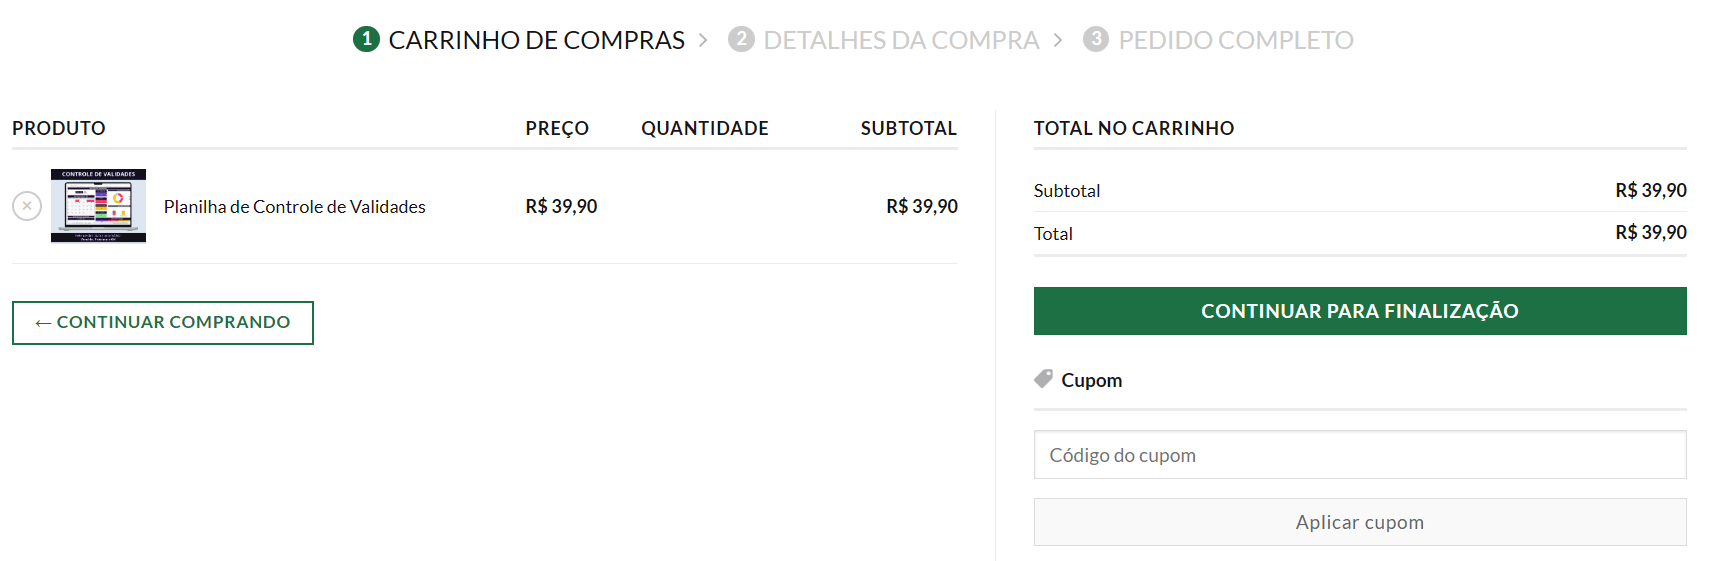
Task: Go to the Carrinho de Compras step
Action: coord(536,40)
